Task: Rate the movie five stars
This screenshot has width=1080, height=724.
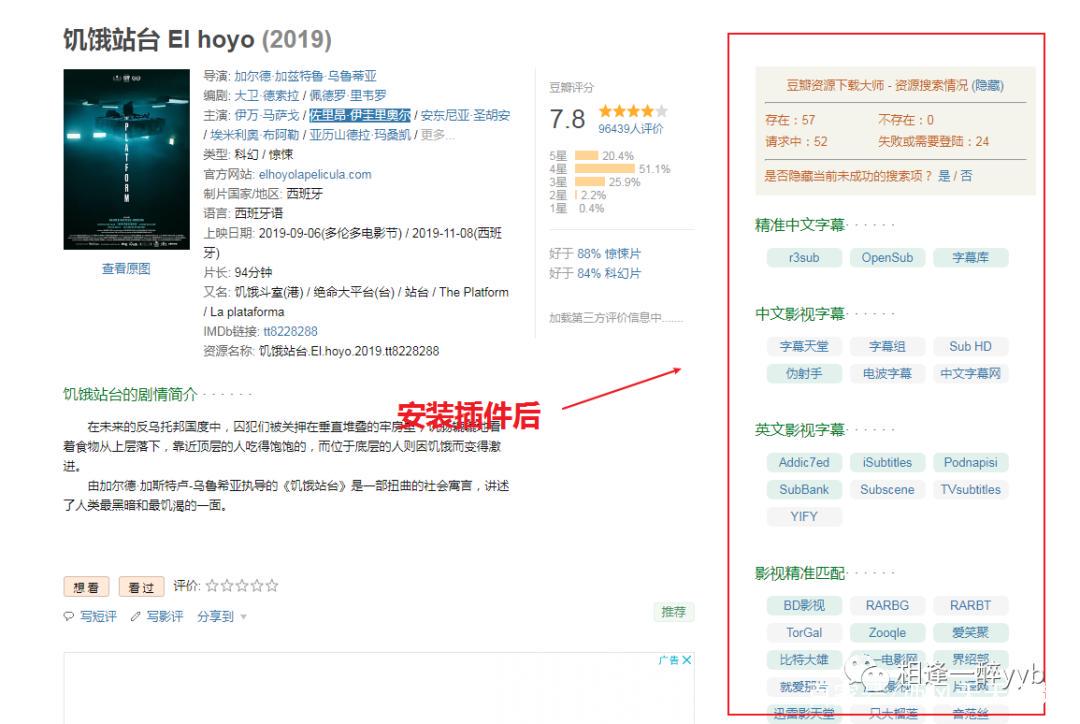Action: click(x=272, y=586)
